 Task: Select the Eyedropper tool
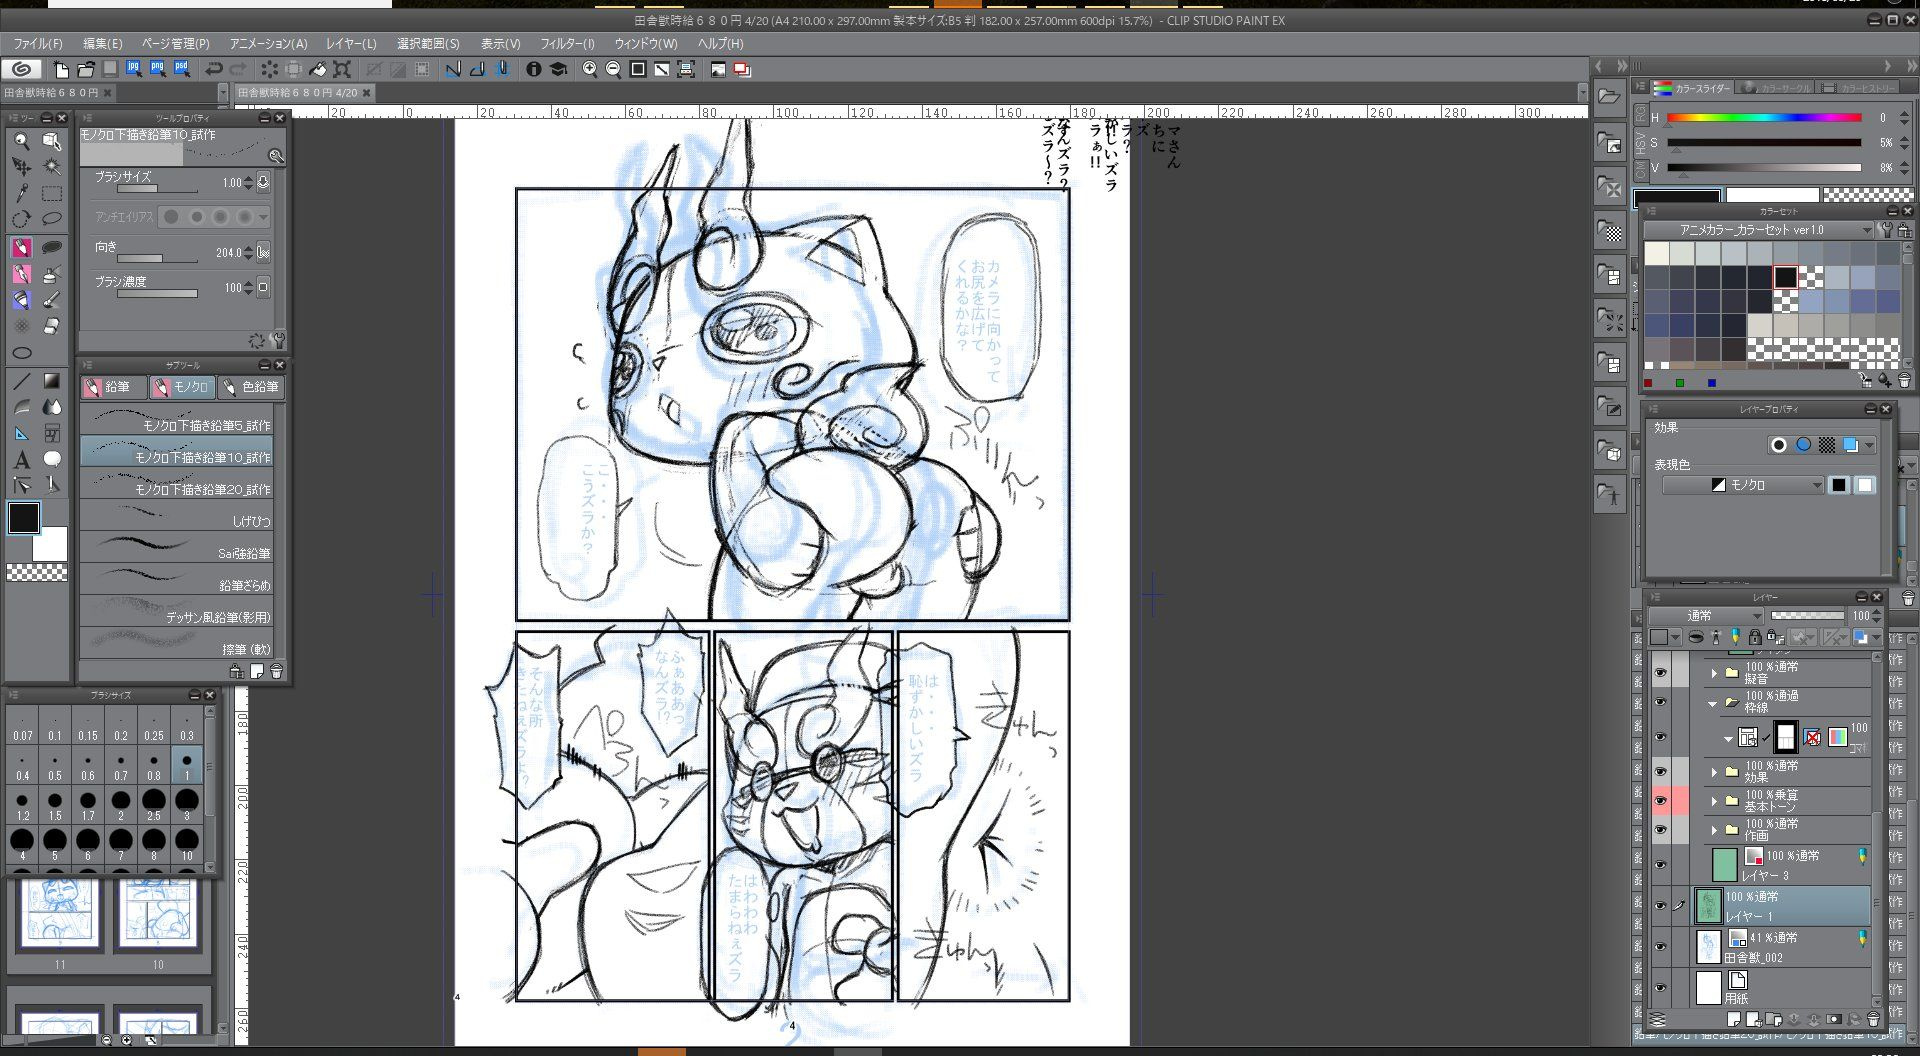21,193
